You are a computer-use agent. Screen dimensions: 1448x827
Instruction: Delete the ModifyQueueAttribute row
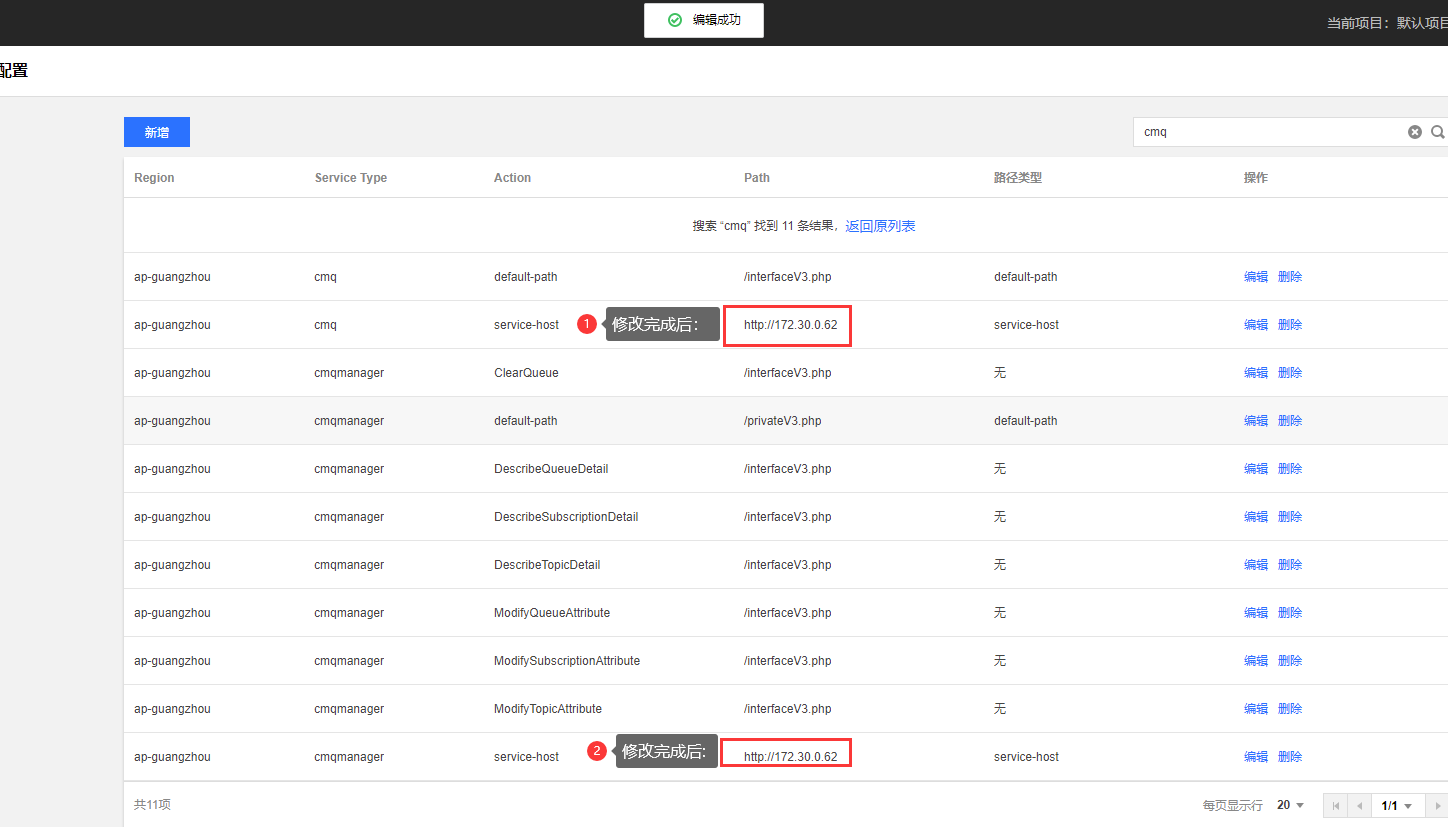click(1290, 613)
